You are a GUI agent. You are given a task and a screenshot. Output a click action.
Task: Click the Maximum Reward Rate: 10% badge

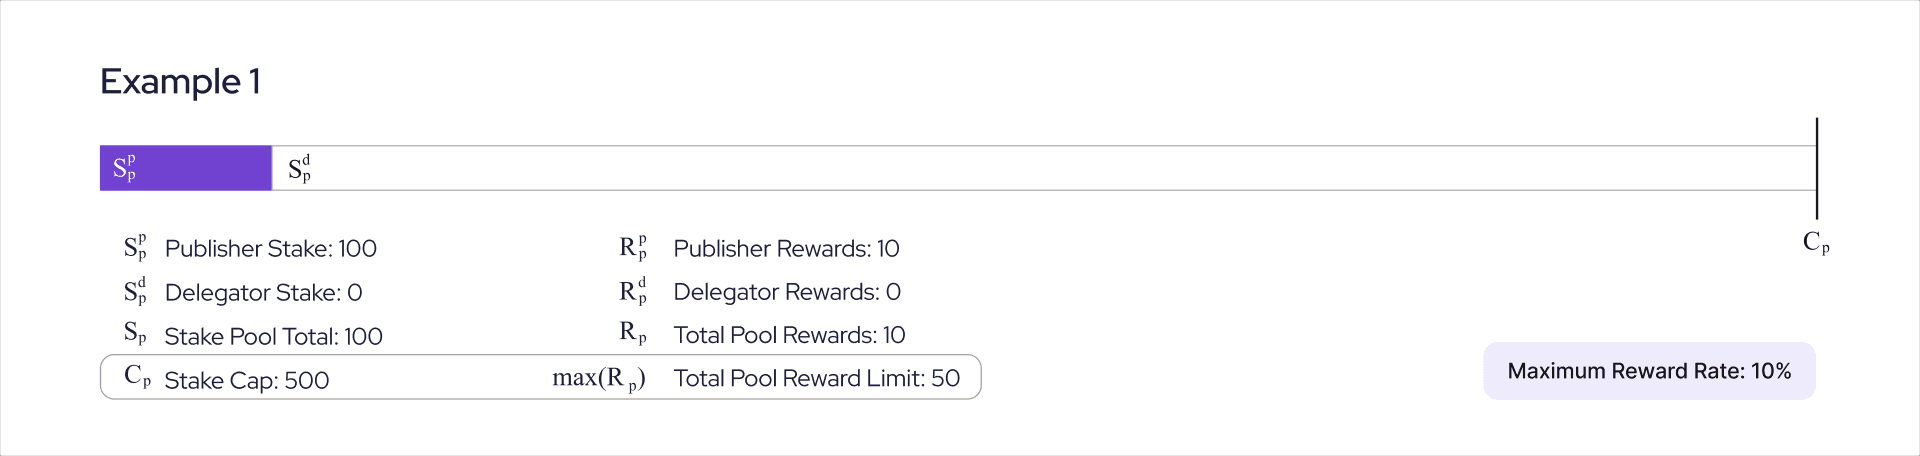1649,371
